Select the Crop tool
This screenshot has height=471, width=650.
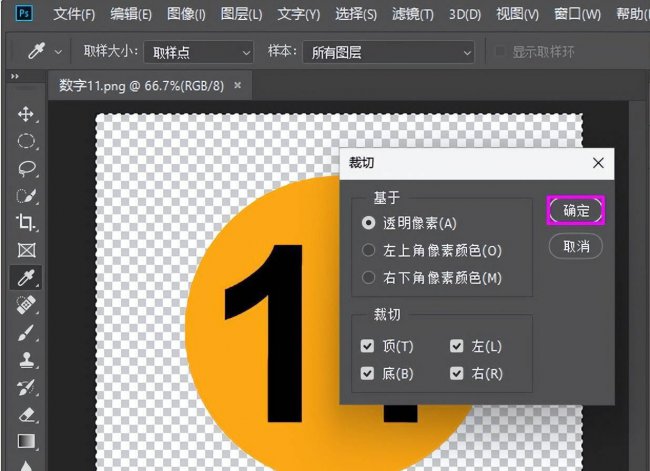tap(26, 223)
